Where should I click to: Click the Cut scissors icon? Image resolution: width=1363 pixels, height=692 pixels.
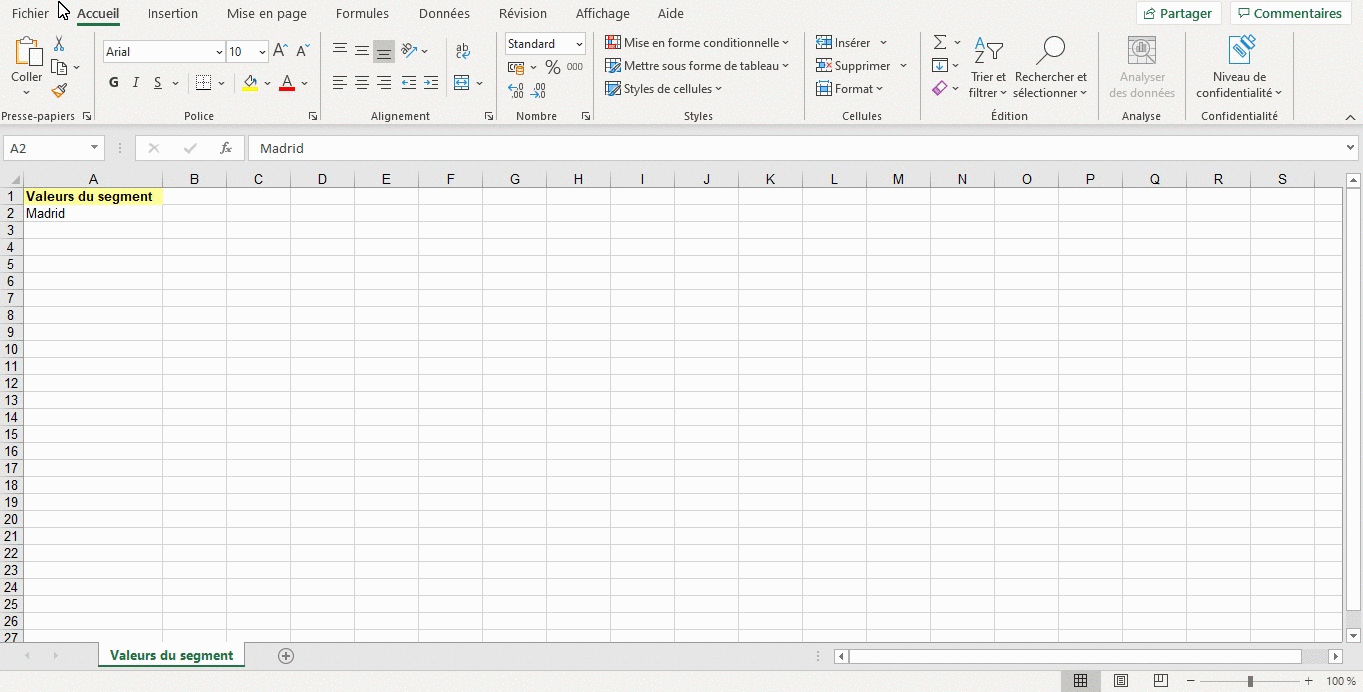tap(59, 44)
